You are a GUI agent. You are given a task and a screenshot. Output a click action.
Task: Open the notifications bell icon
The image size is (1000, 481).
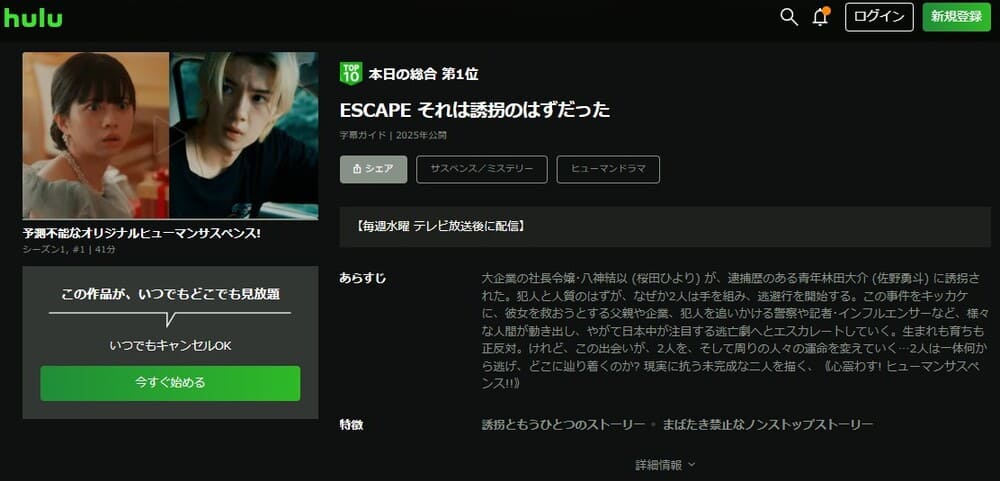pyautogui.click(x=820, y=17)
